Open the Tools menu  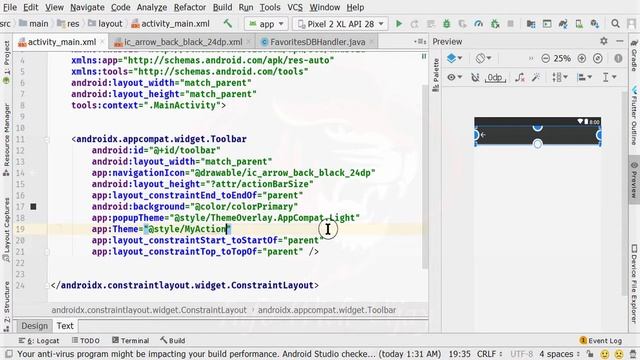pyautogui.click(x=270, y=7)
